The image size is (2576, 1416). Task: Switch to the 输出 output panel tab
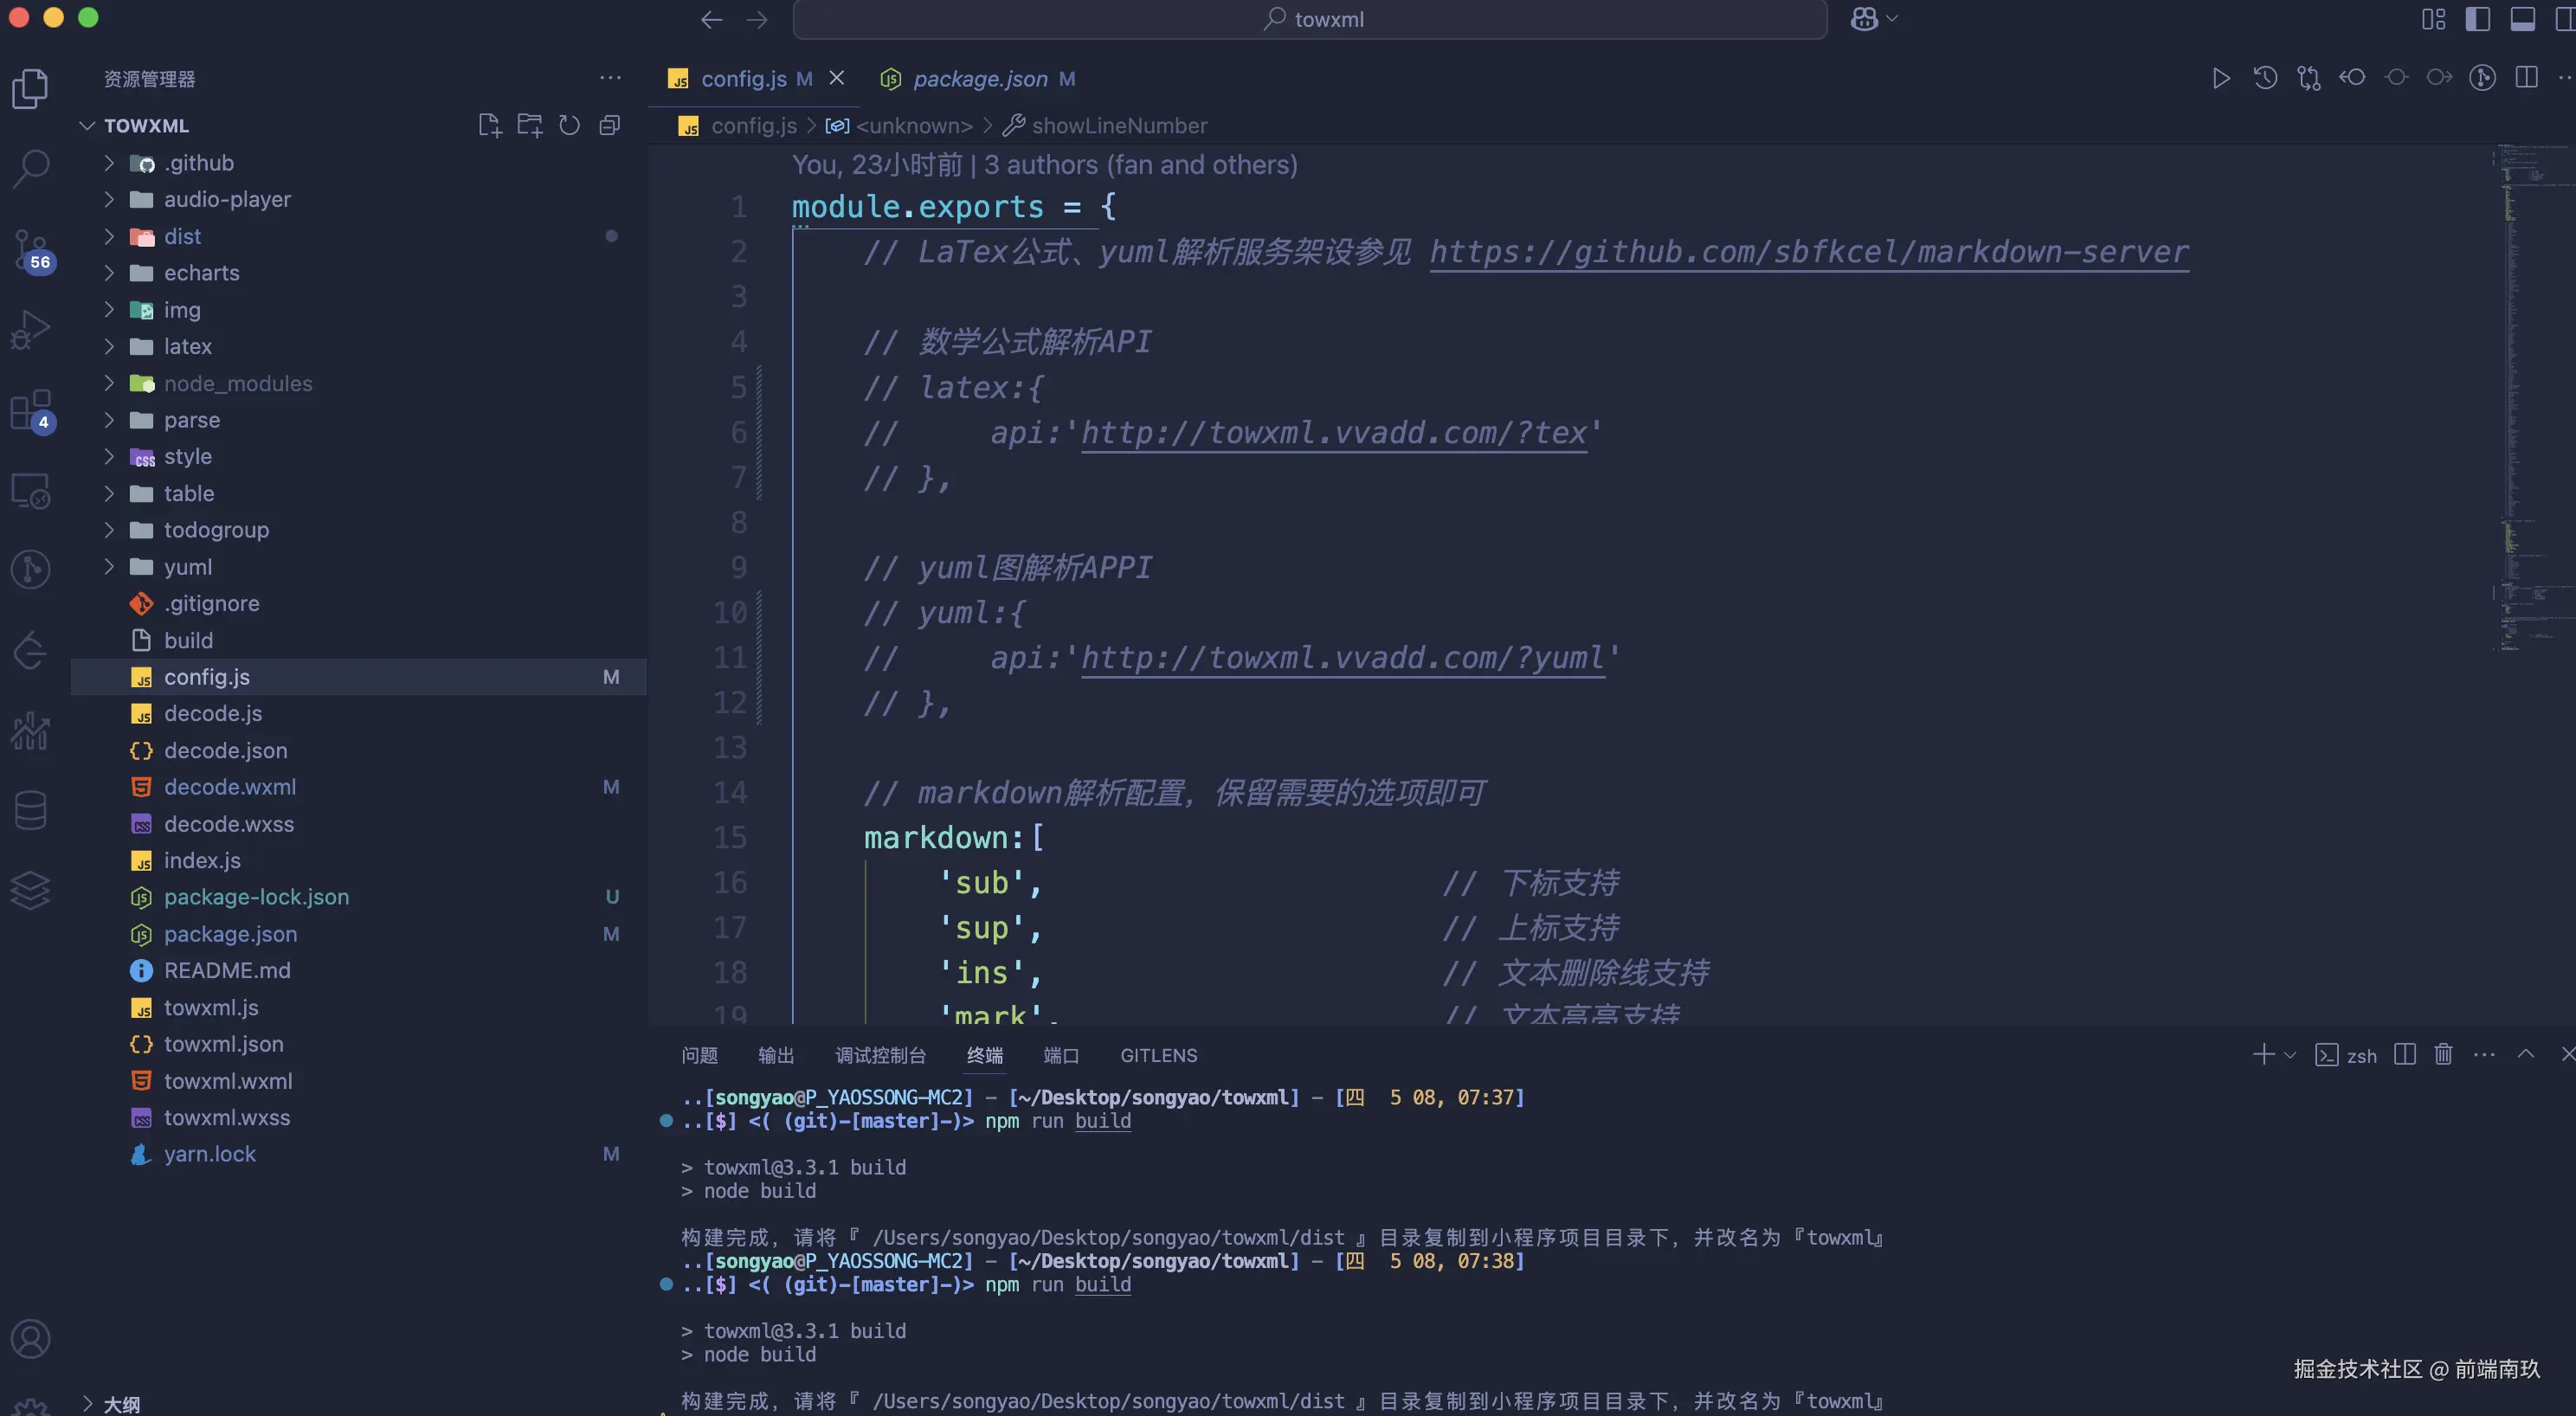pos(775,1055)
